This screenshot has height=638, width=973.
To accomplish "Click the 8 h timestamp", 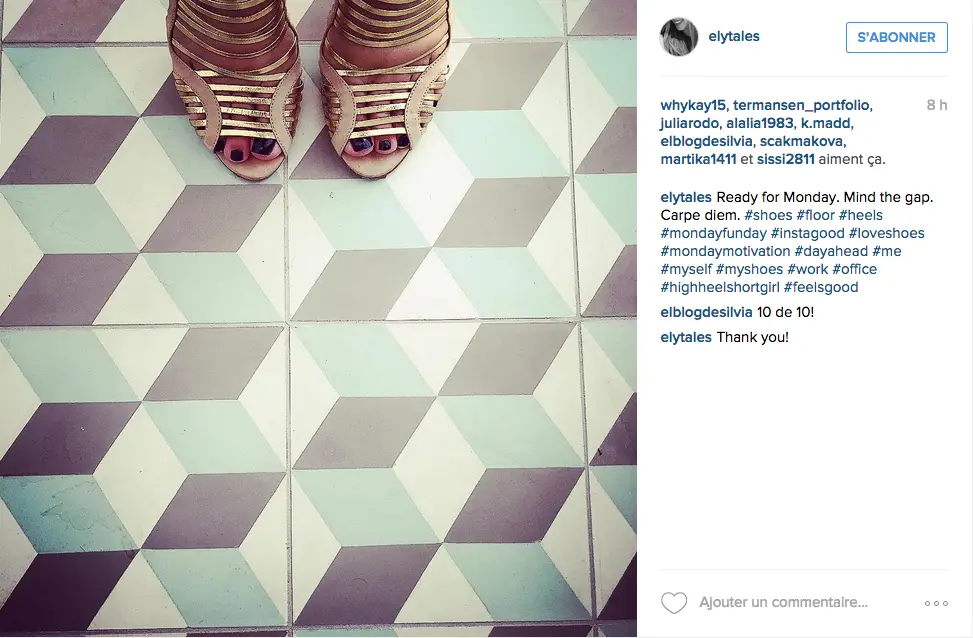I will [x=936, y=106].
